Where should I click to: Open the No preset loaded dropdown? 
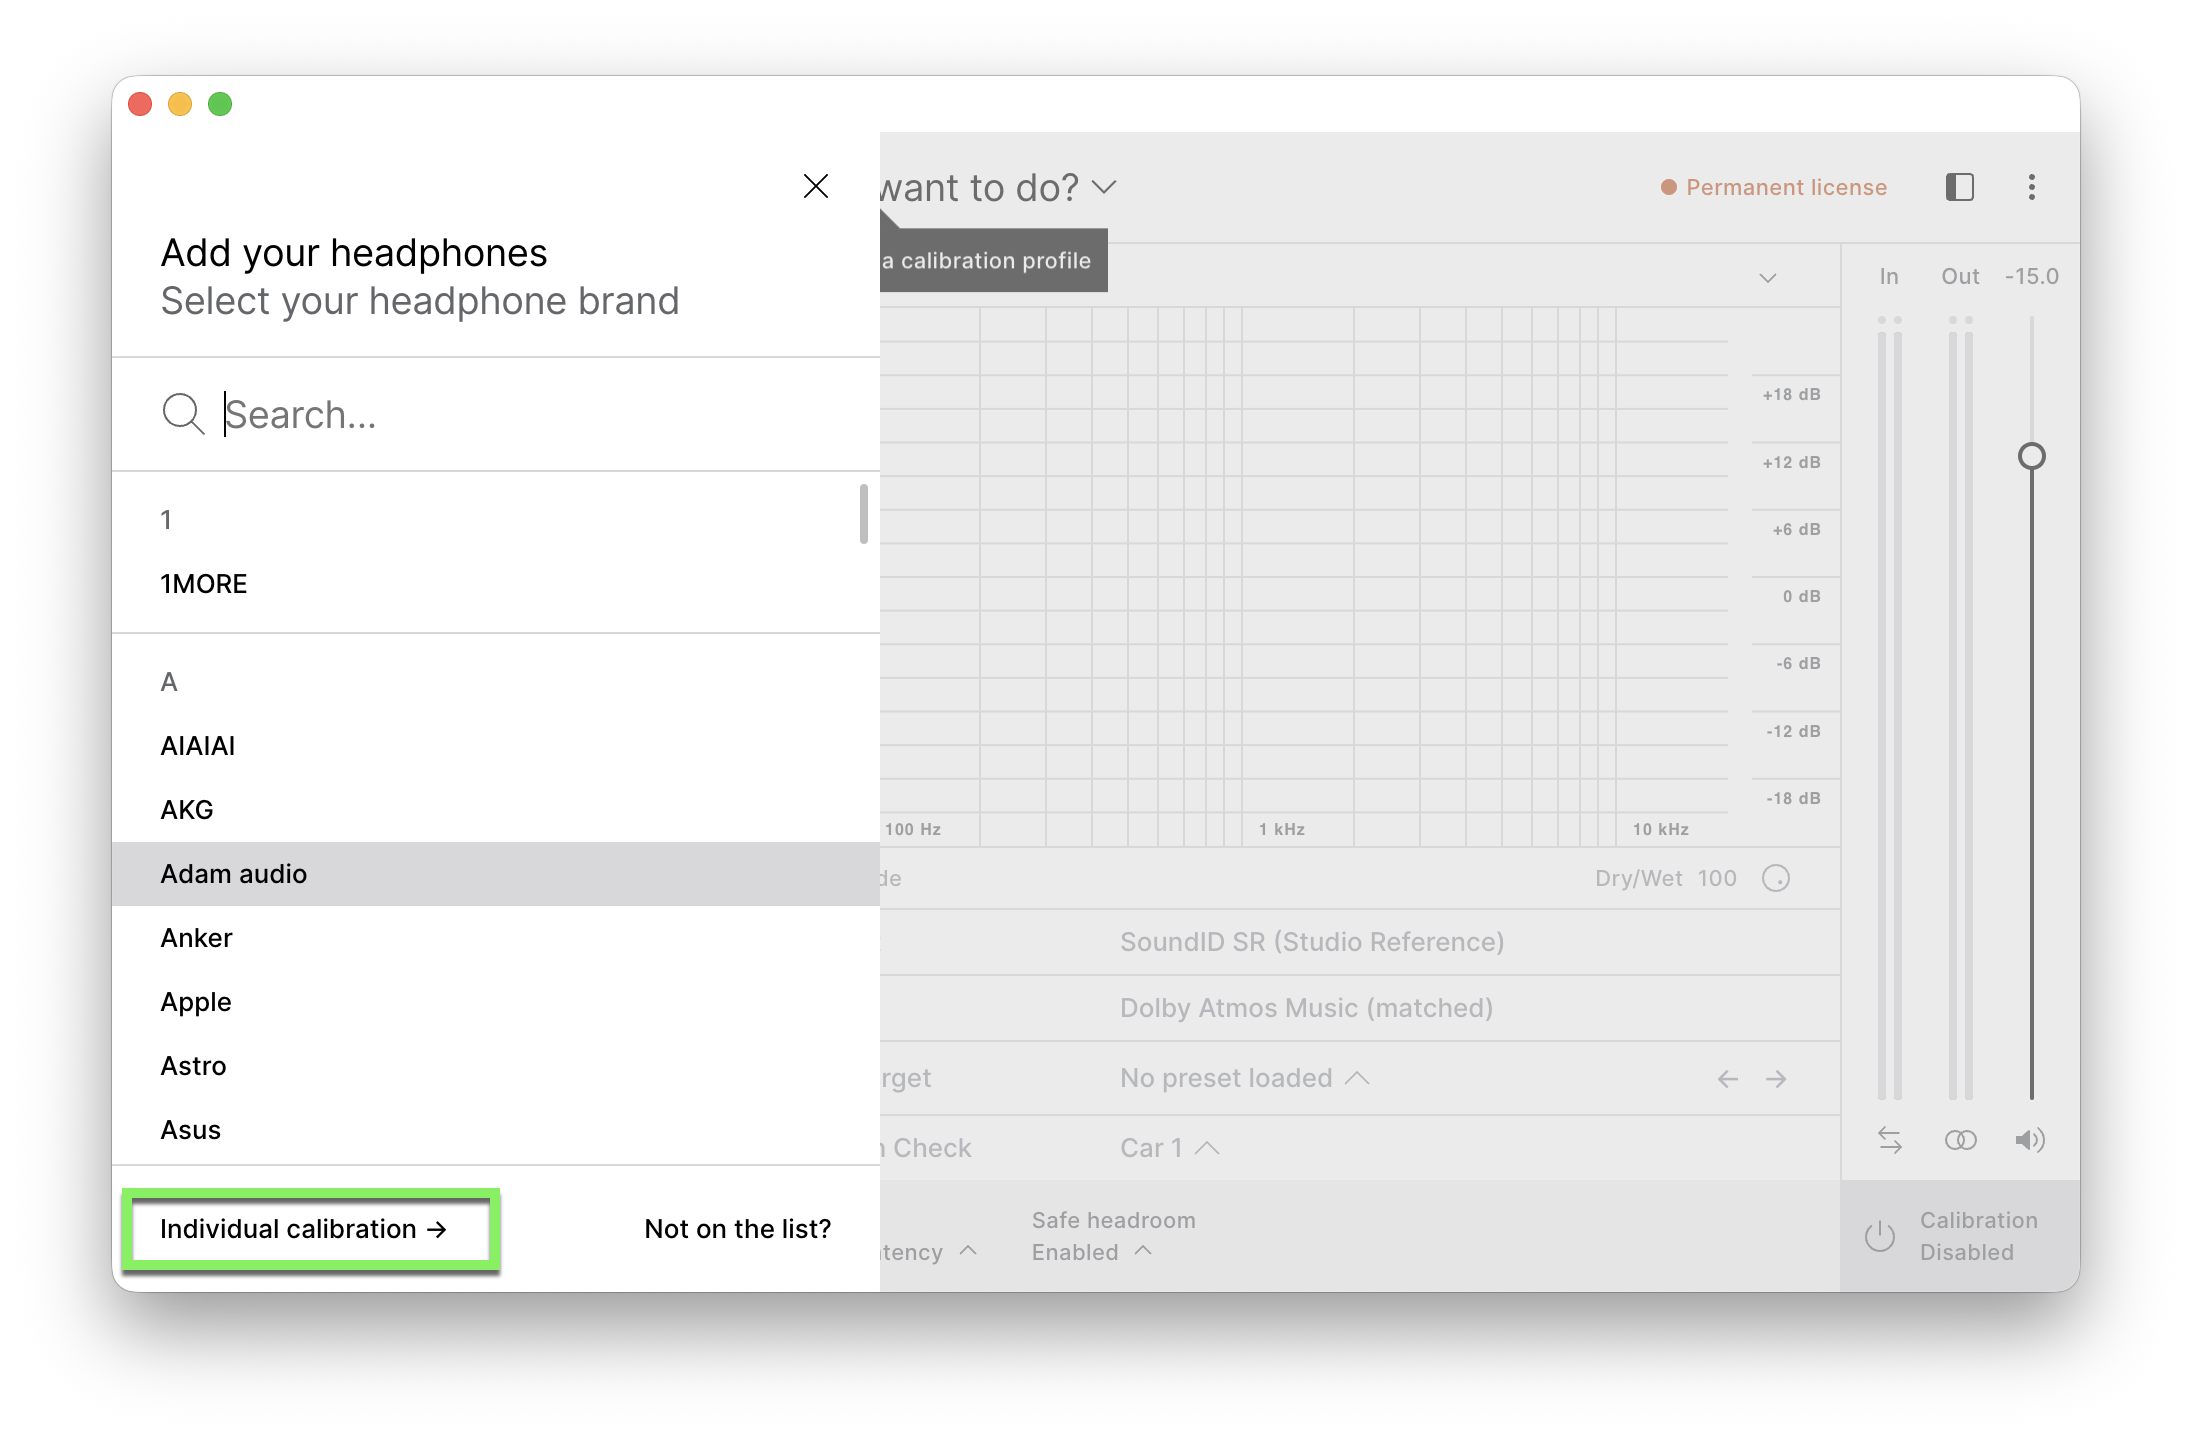click(1244, 1078)
